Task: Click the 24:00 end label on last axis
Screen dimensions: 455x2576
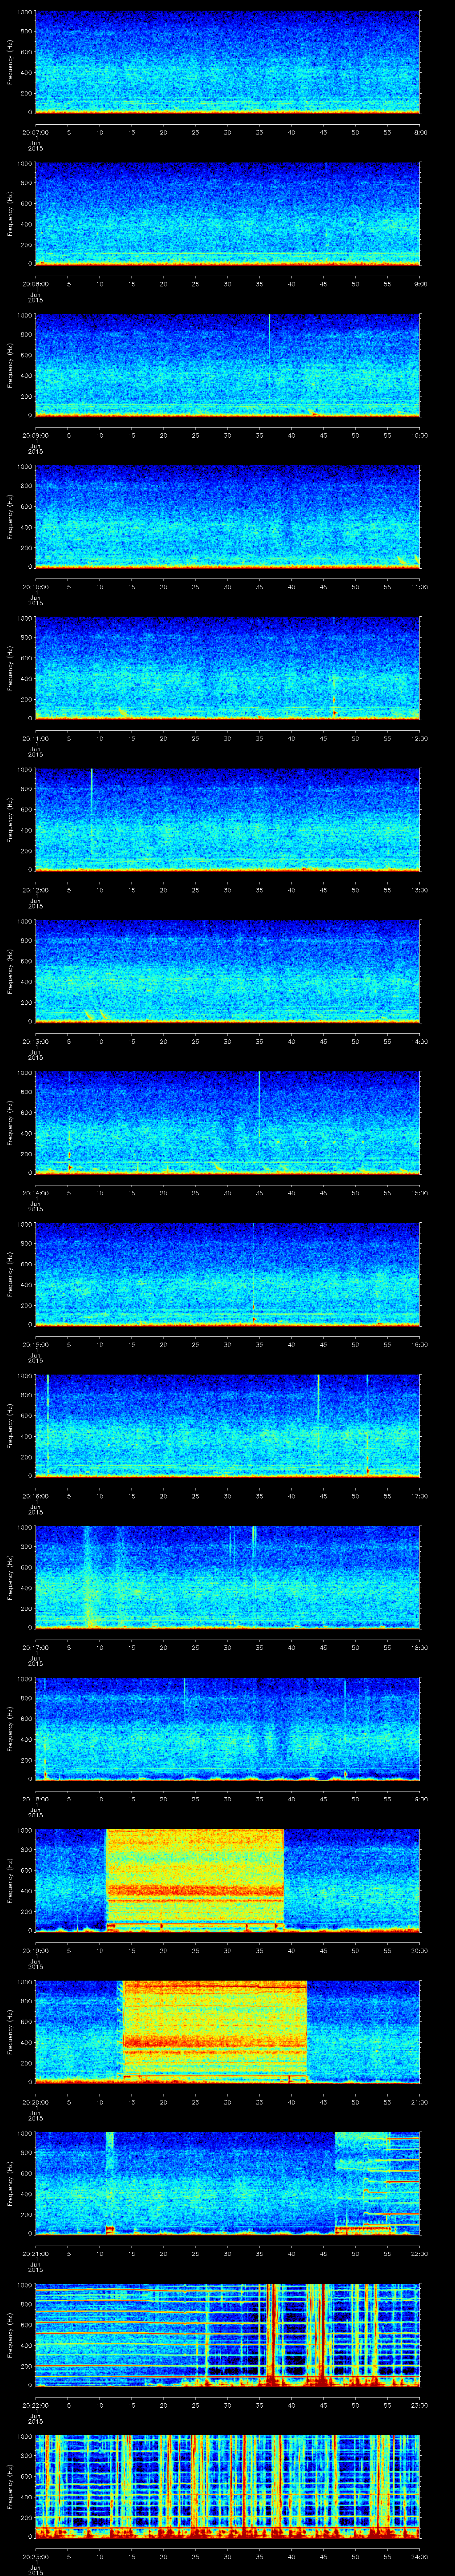Action: pos(419,2556)
